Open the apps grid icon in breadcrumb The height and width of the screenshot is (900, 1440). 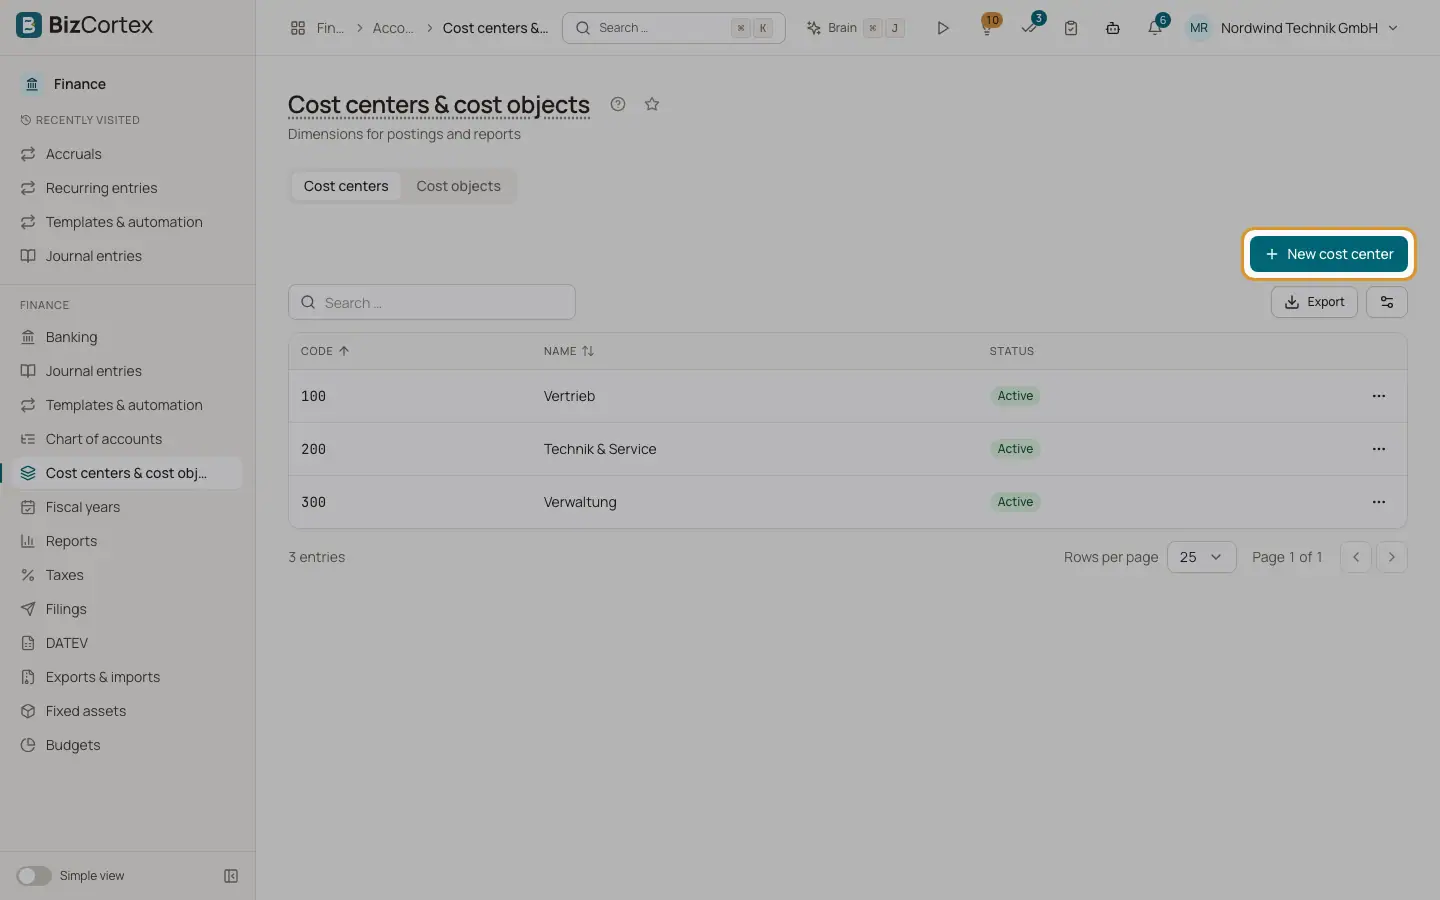click(x=298, y=28)
